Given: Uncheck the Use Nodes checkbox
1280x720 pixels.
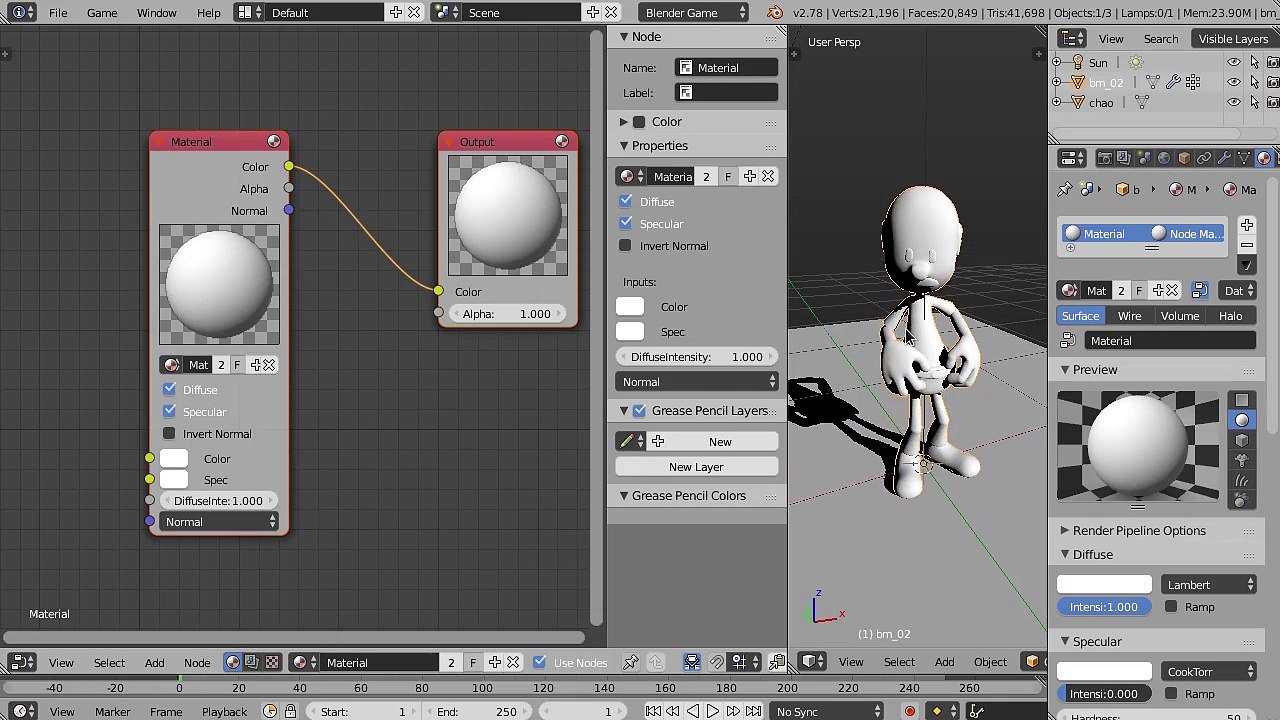Looking at the screenshot, I should (540, 662).
